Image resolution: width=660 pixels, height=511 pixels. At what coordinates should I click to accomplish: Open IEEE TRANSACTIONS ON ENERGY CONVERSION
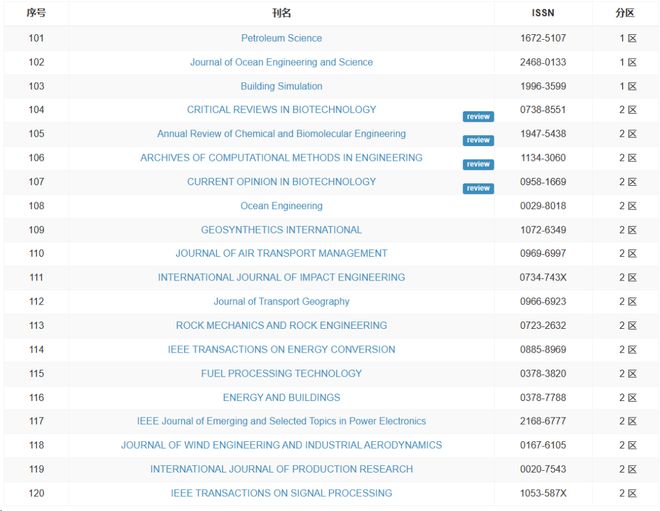[x=281, y=350]
